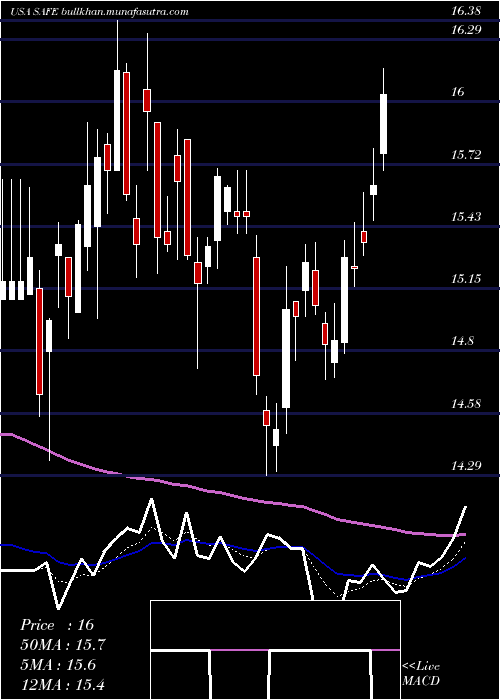Click the '12MA : 15.4' readout
The height and width of the screenshot is (700, 500).
pos(62,684)
